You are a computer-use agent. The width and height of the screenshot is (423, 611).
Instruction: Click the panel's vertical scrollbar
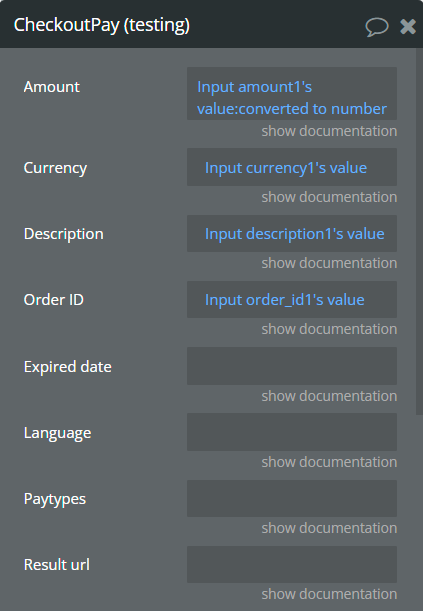click(419, 232)
